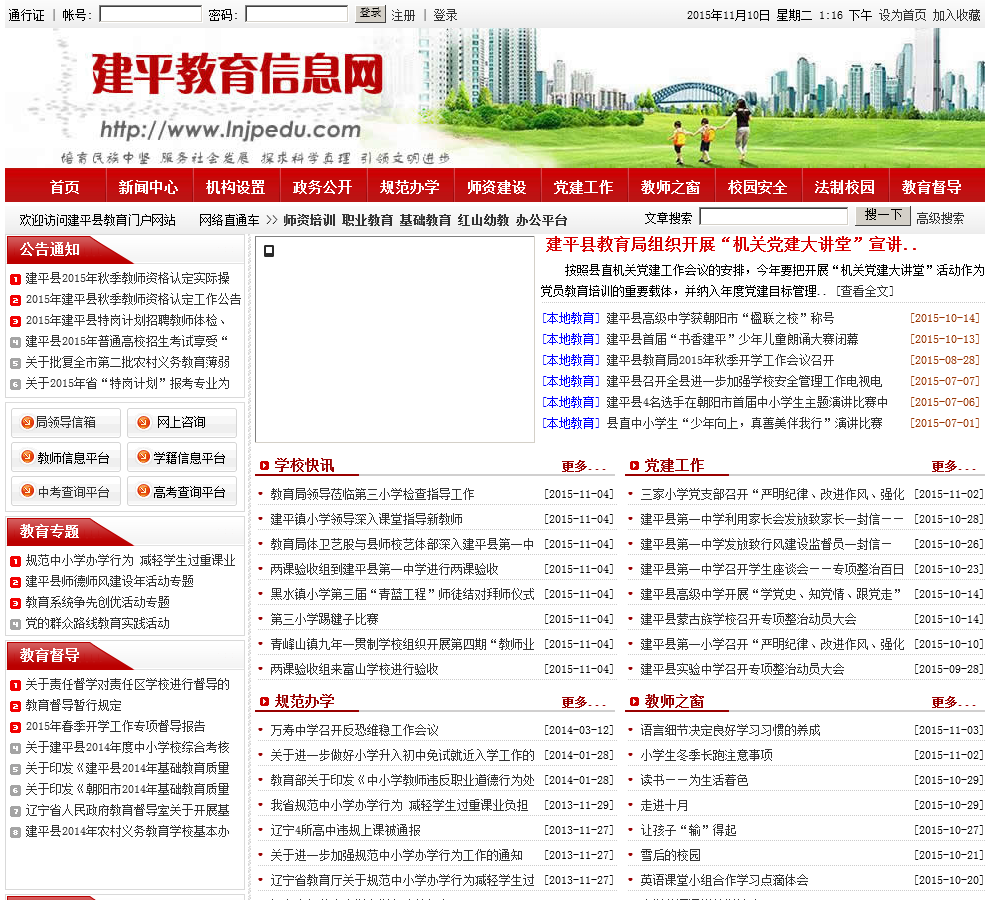Open 走进十月 article

[x=664, y=805]
